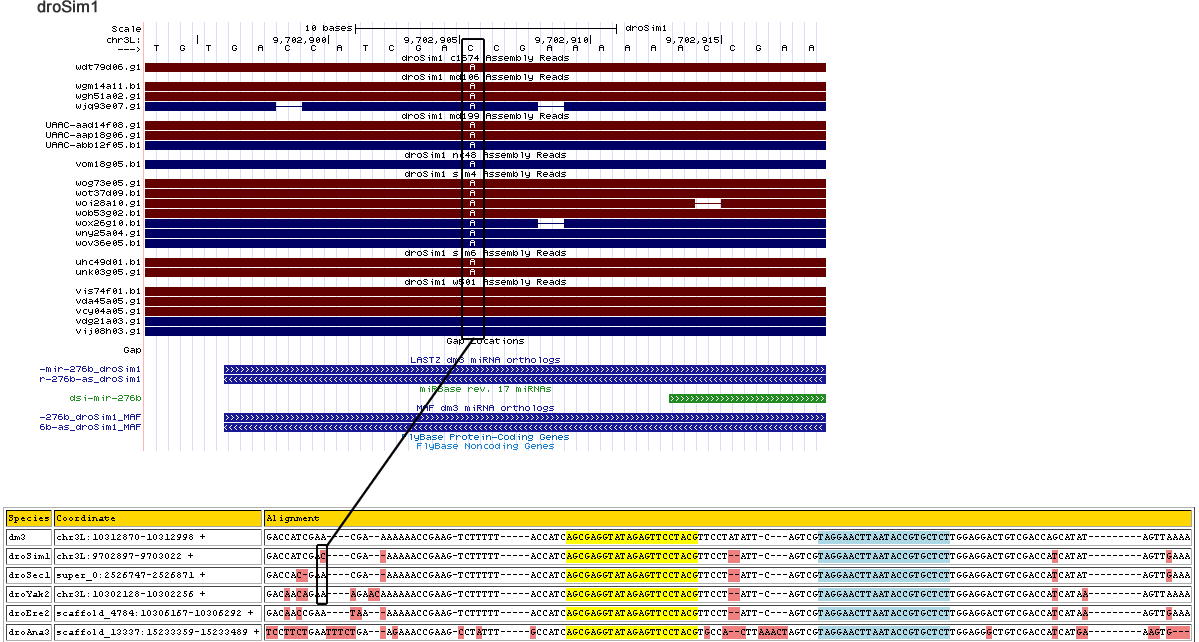Select the droSim1 species cell
The width and height of the screenshot is (1199, 642).
coord(27,555)
